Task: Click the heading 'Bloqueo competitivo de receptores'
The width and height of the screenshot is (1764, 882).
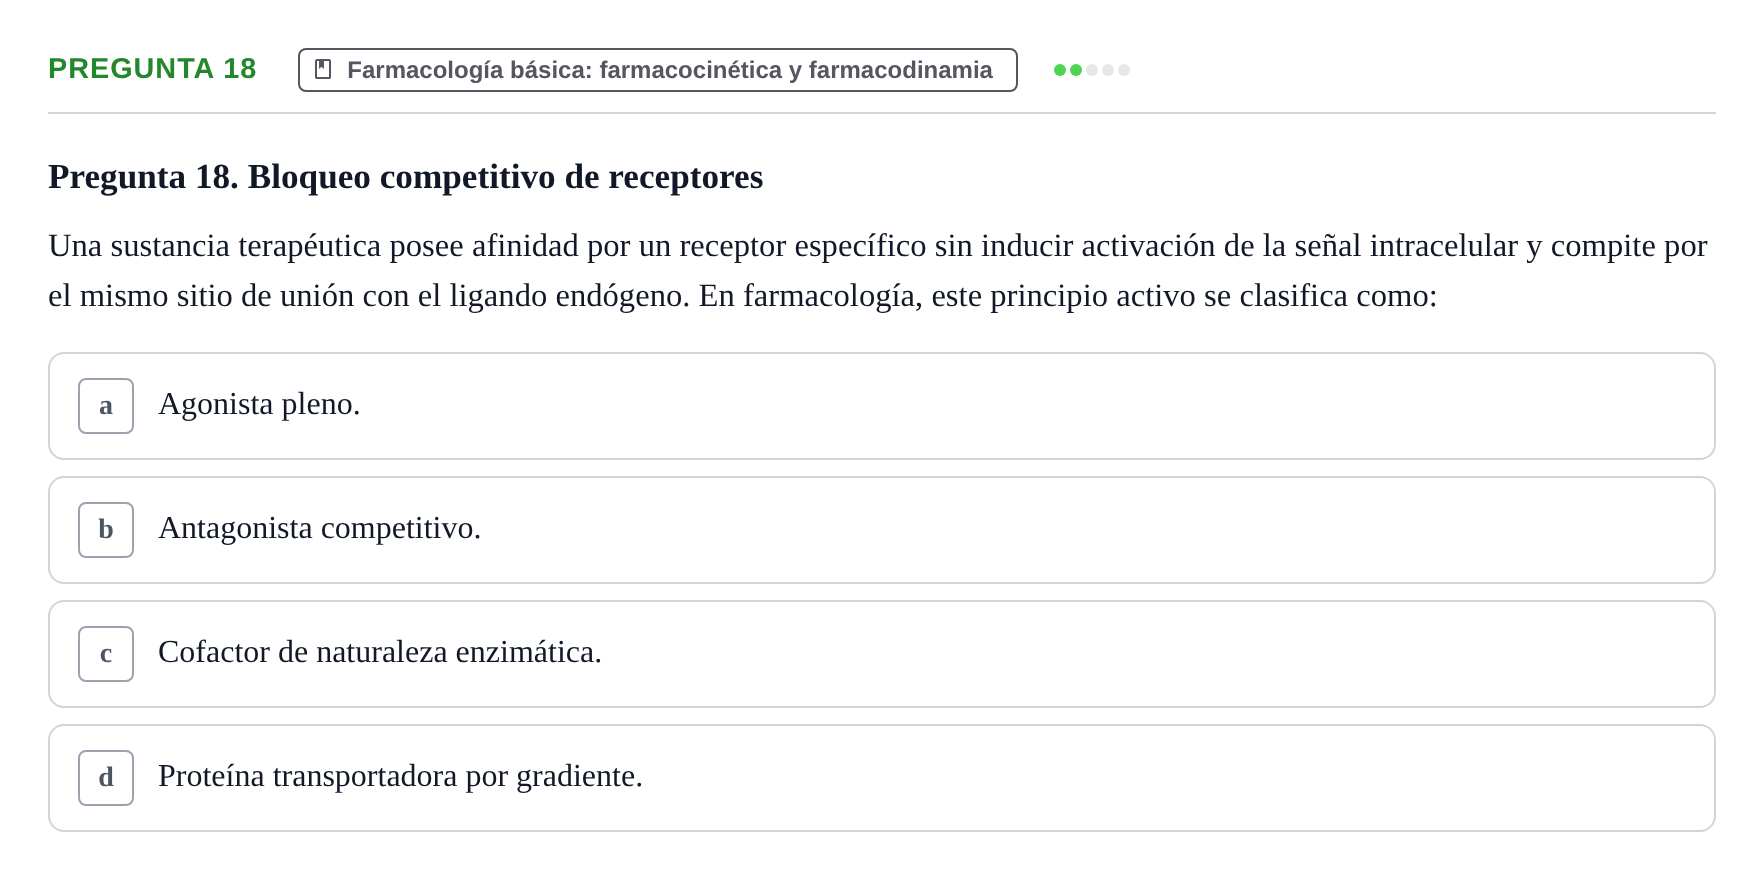Action: (505, 177)
